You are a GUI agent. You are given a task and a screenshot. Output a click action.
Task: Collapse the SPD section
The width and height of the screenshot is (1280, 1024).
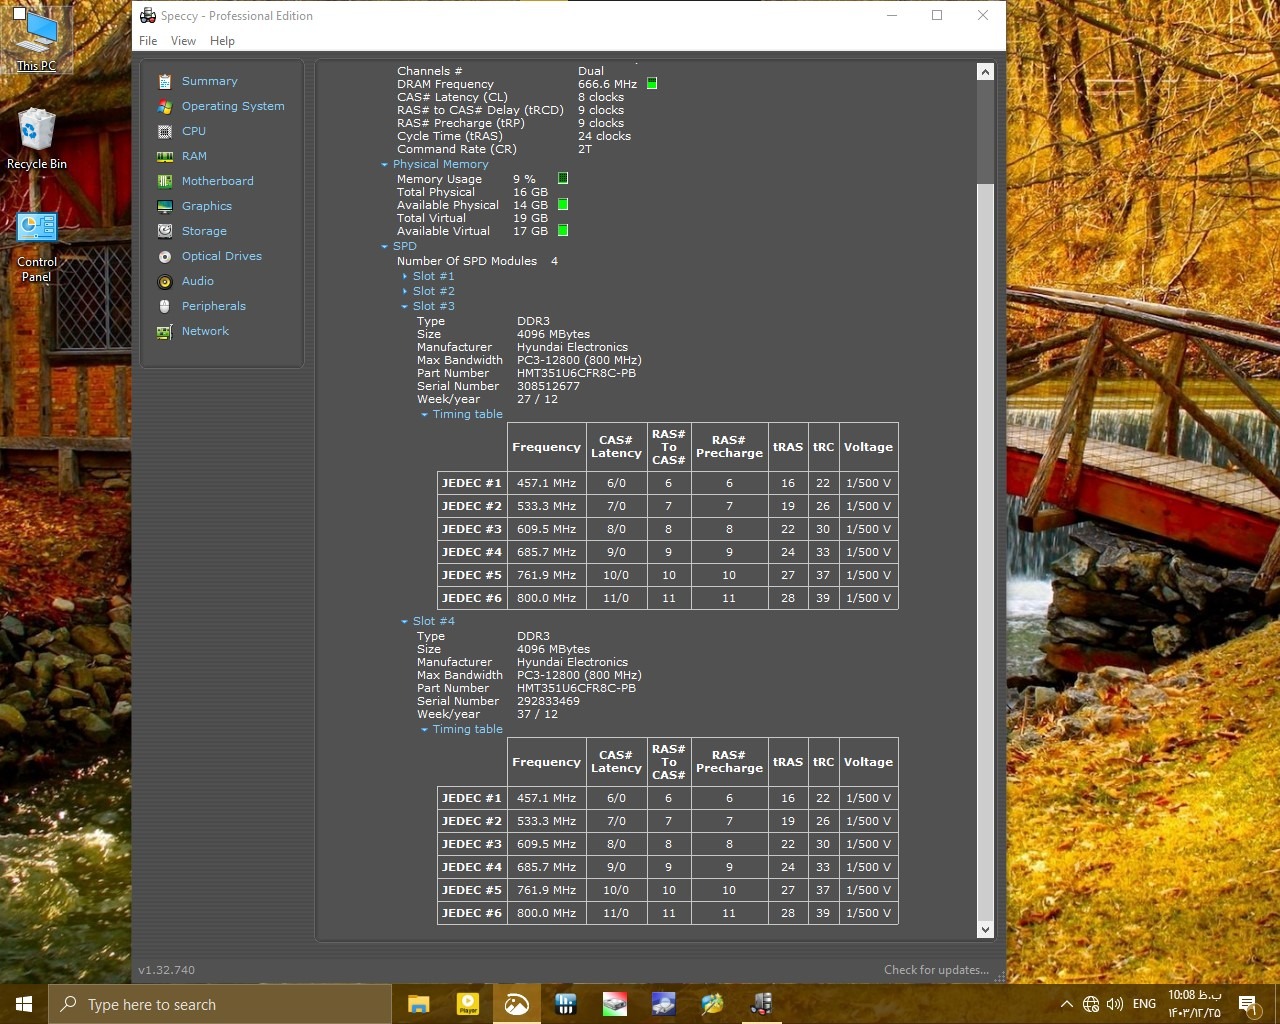pyautogui.click(x=384, y=247)
